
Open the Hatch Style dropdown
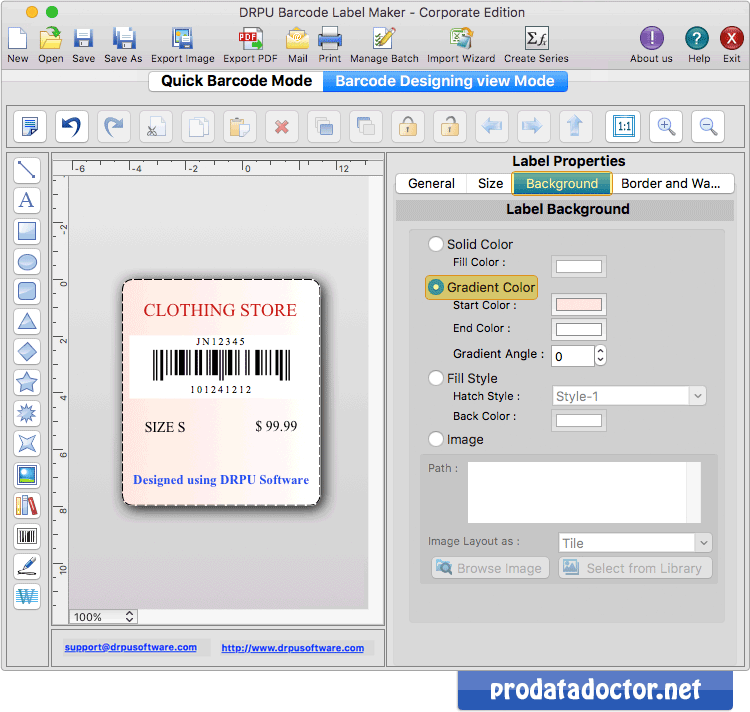point(629,396)
